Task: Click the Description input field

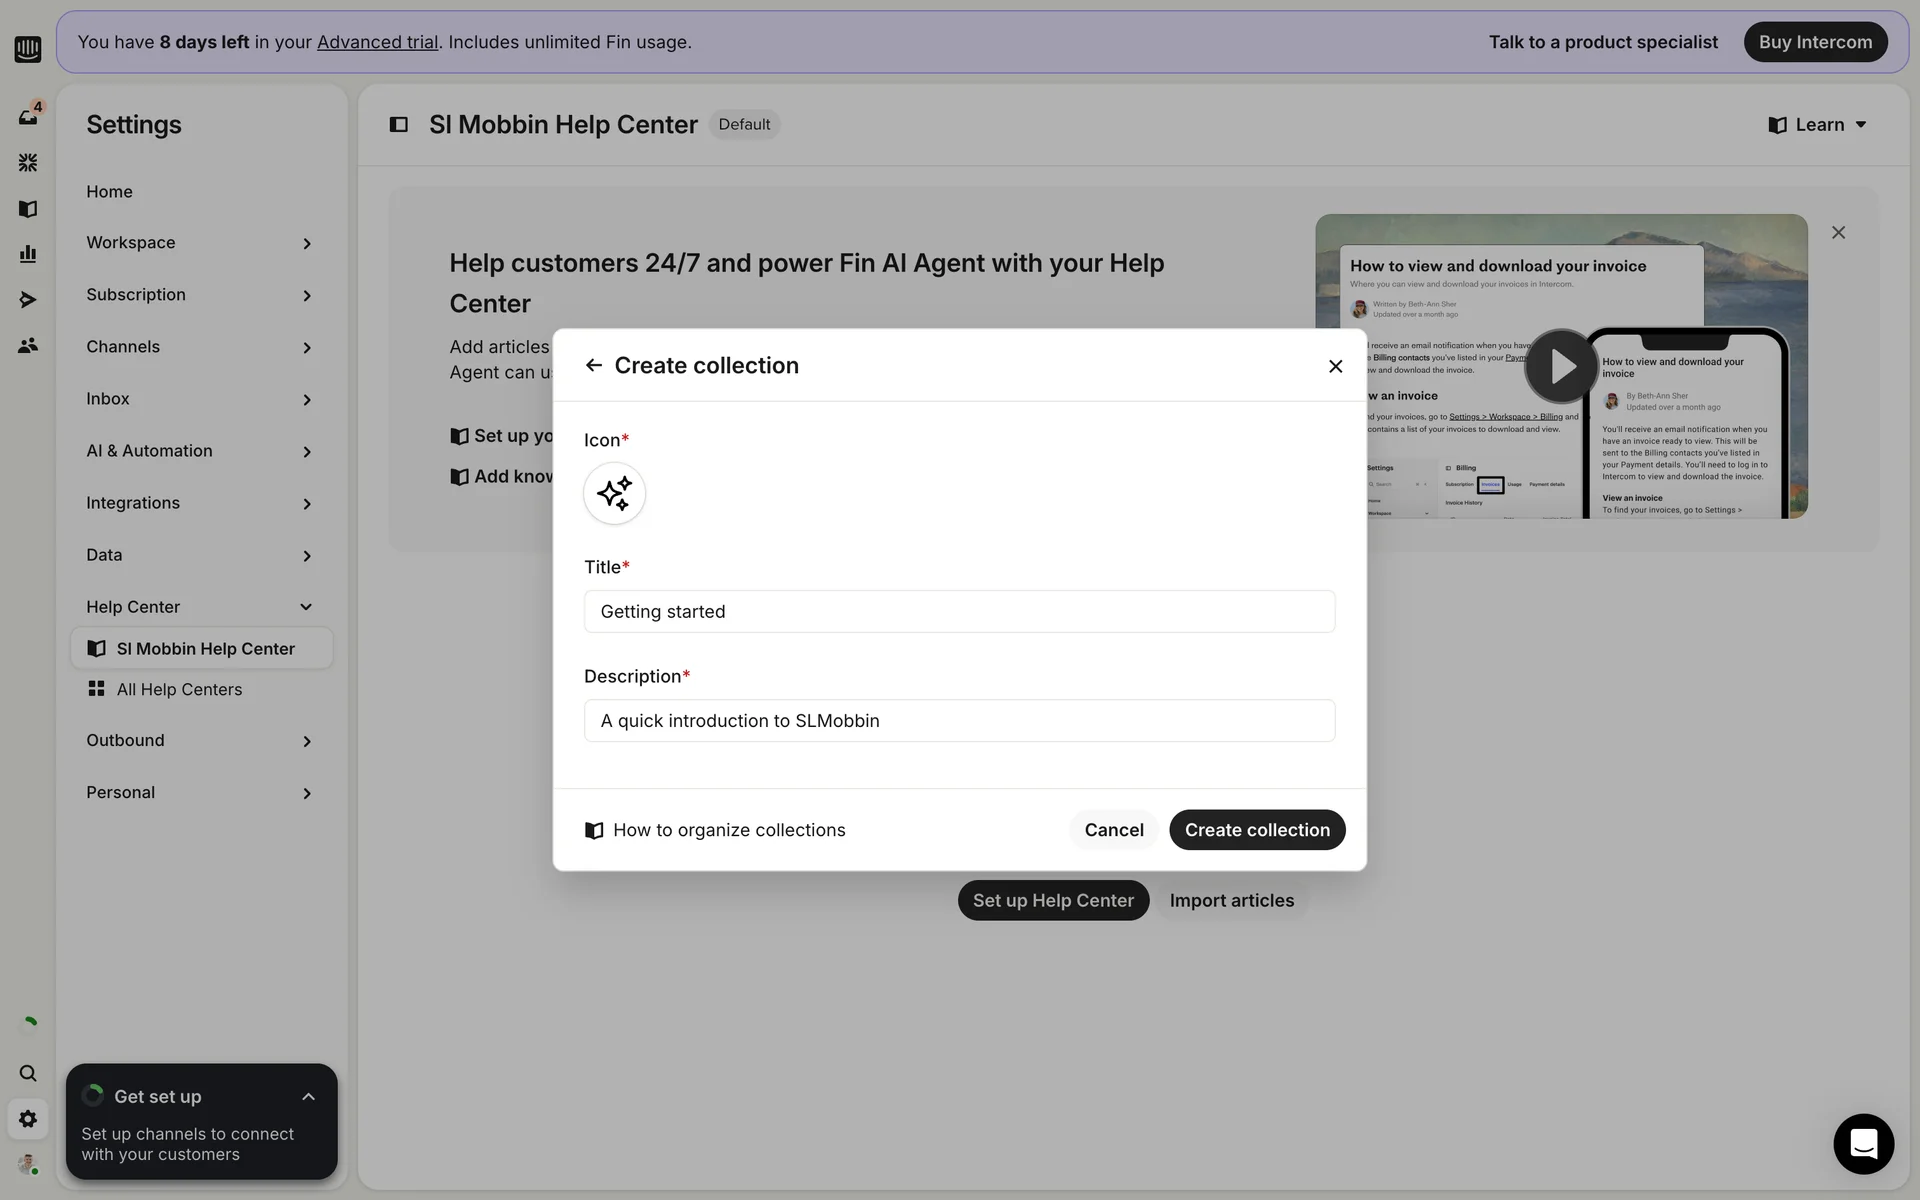Action: [959, 720]
